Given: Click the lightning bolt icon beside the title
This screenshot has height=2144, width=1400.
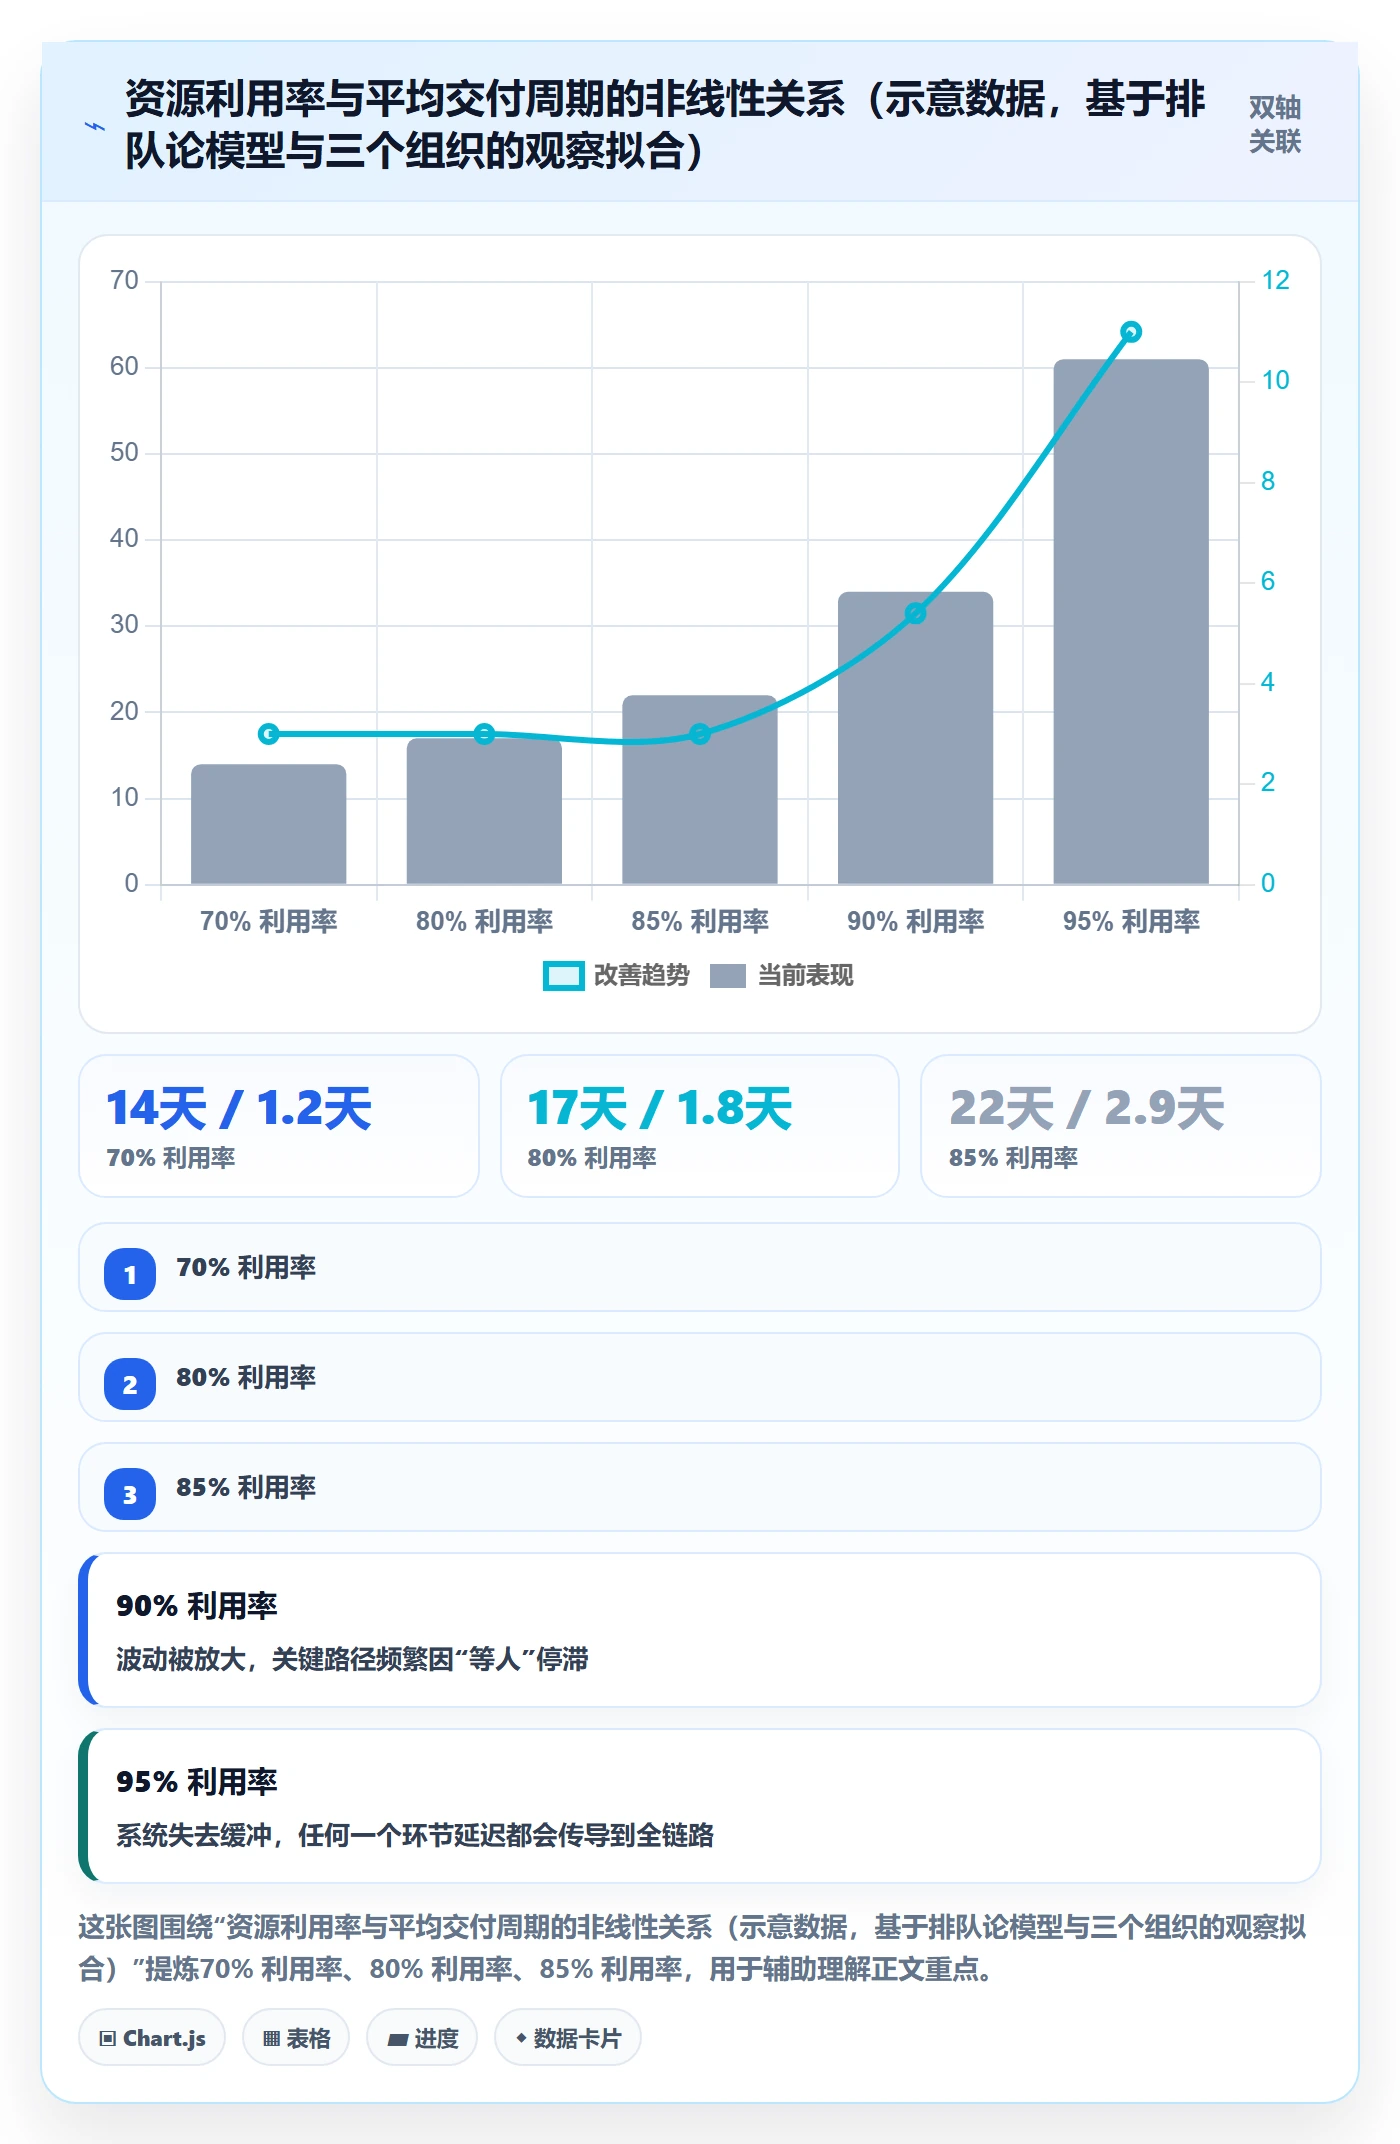Looking at the screenshot, I should coord(95,126).
